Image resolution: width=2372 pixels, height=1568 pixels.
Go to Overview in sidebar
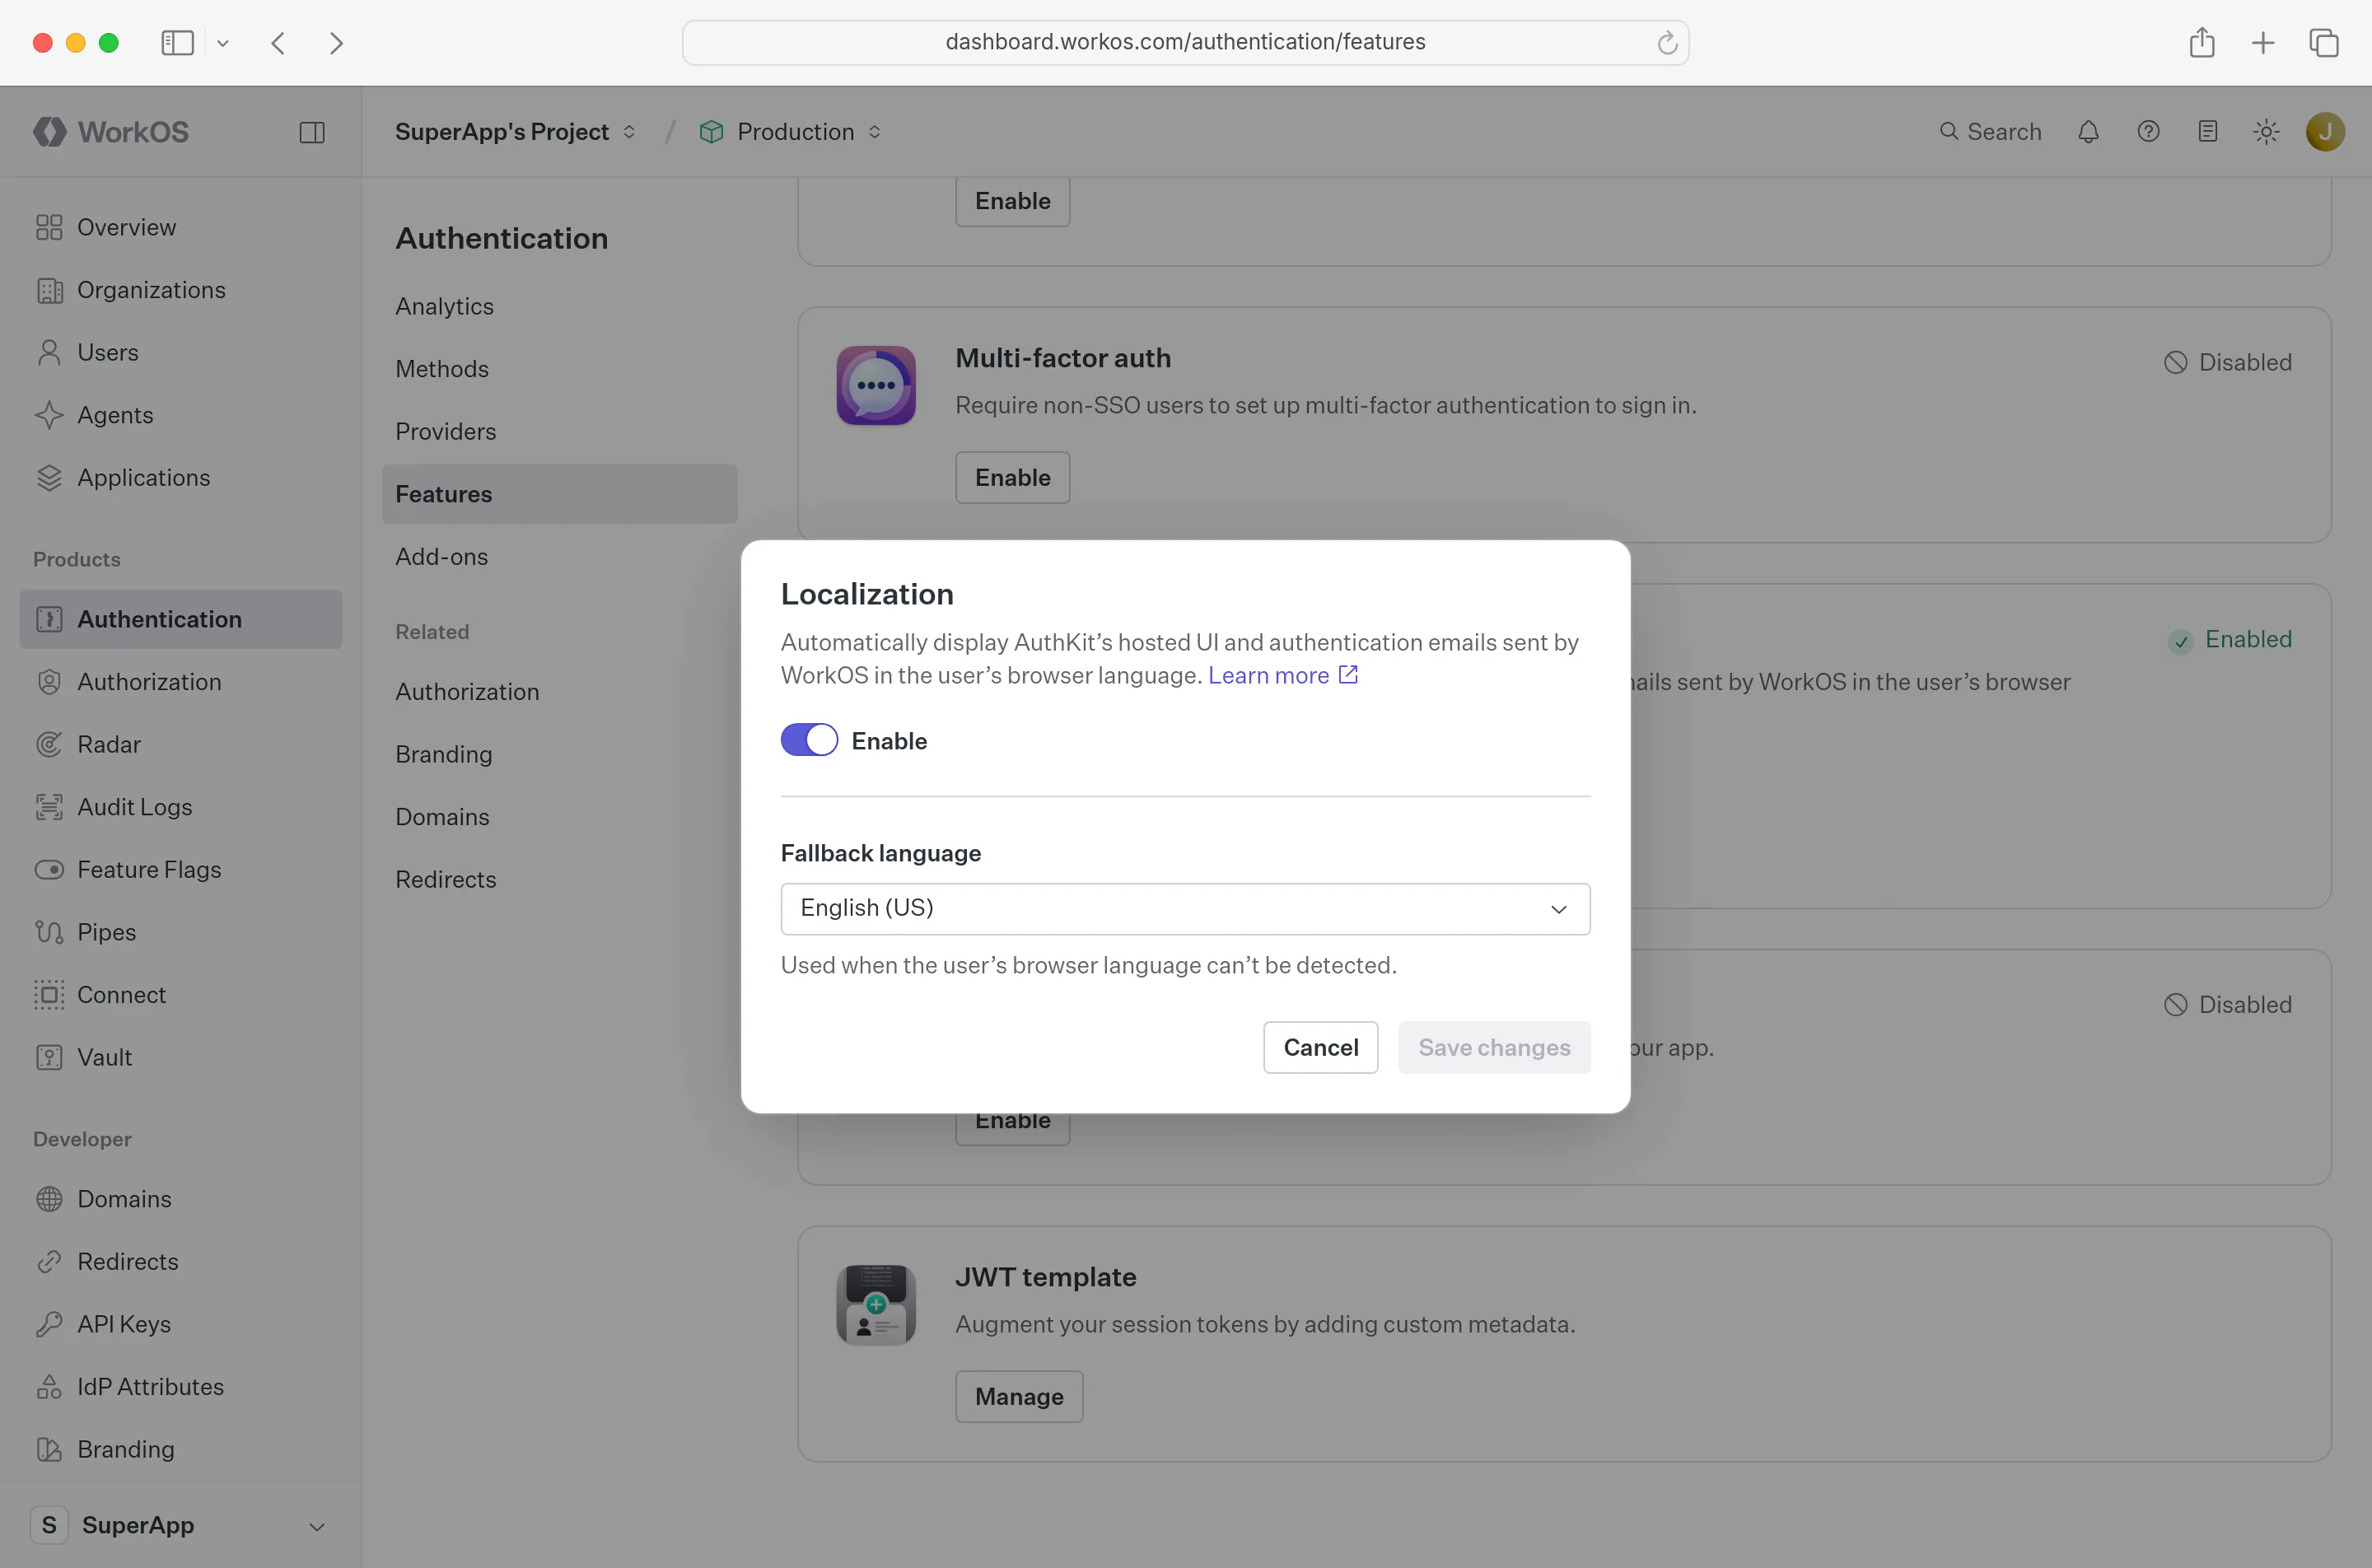(181, 227)
